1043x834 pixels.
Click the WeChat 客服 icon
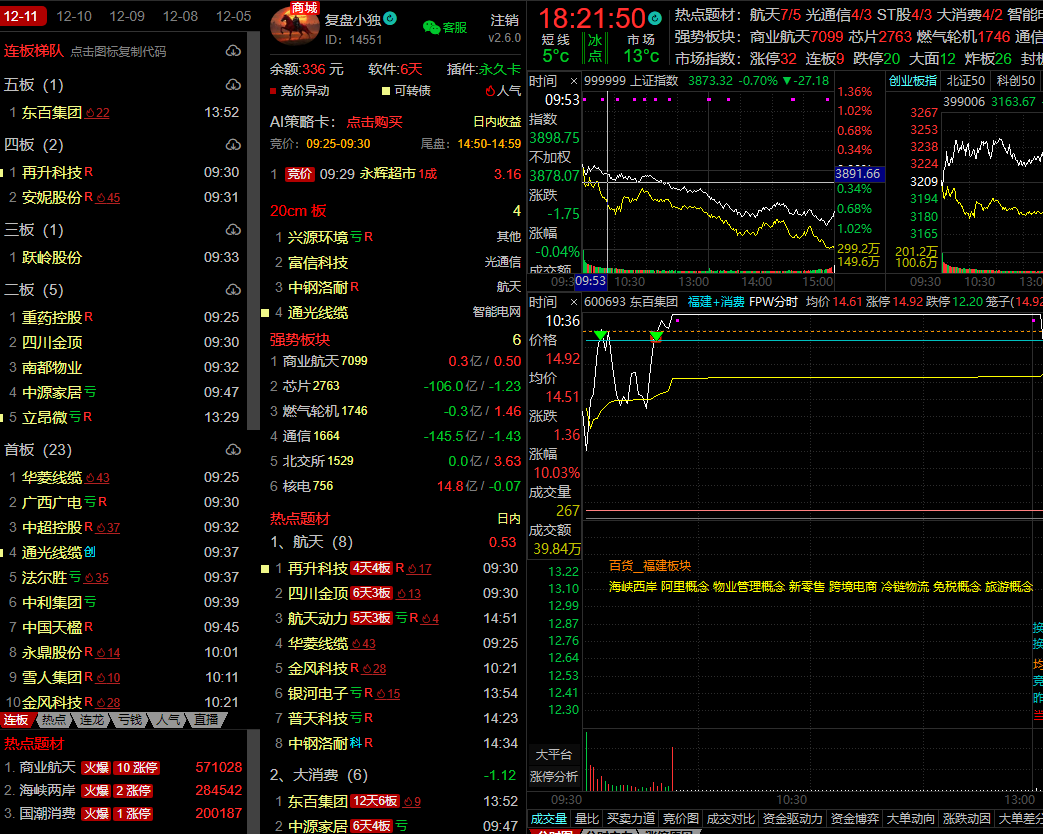pos(431,27)
